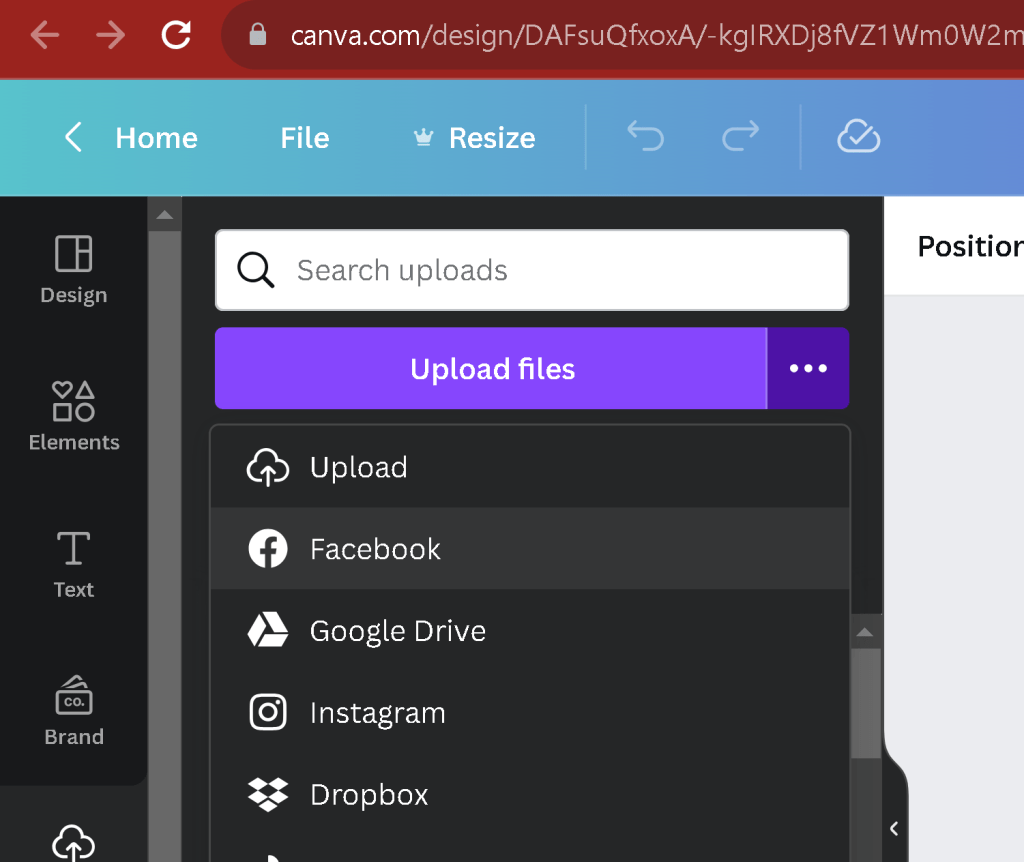Collapse the side panel with the arrow
The width and height of the screenshot is (1024, 862).
[x=894, y=829]
